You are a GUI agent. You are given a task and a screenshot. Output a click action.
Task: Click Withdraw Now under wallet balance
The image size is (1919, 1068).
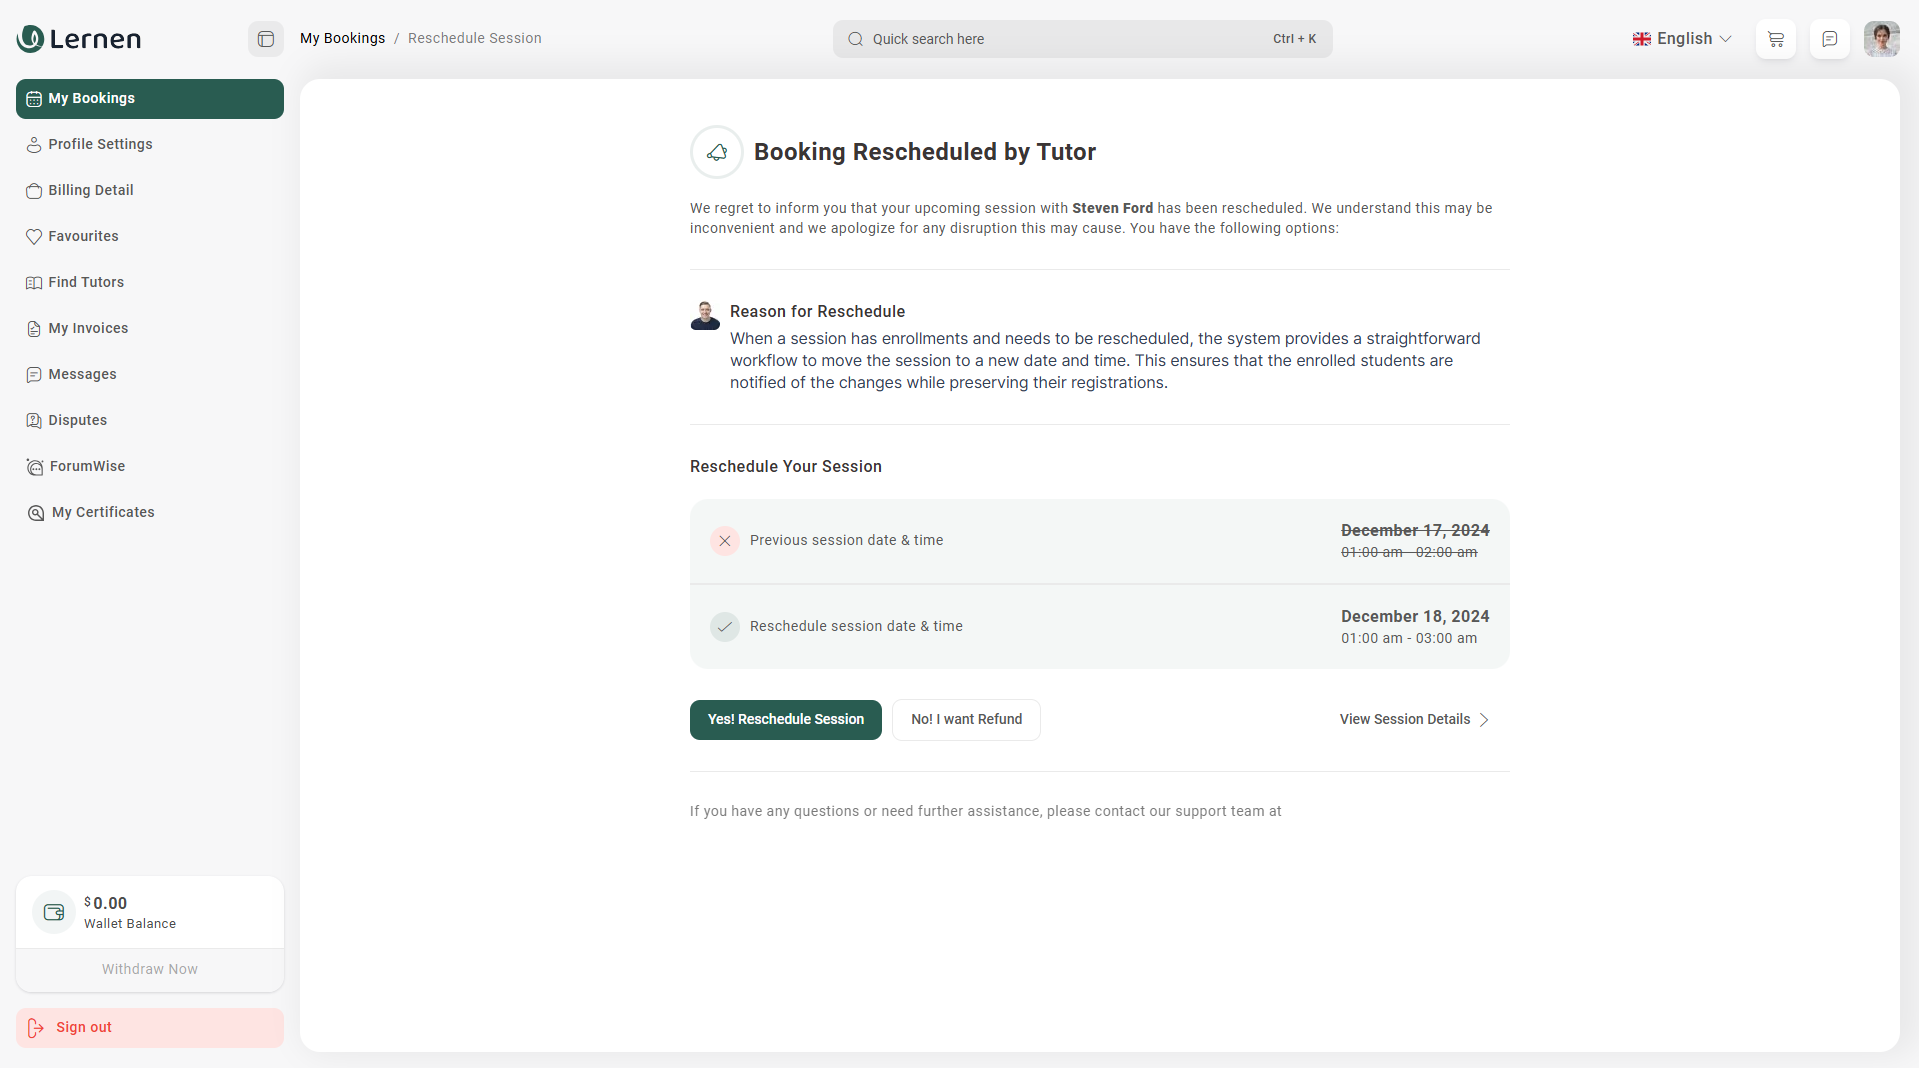150,969
